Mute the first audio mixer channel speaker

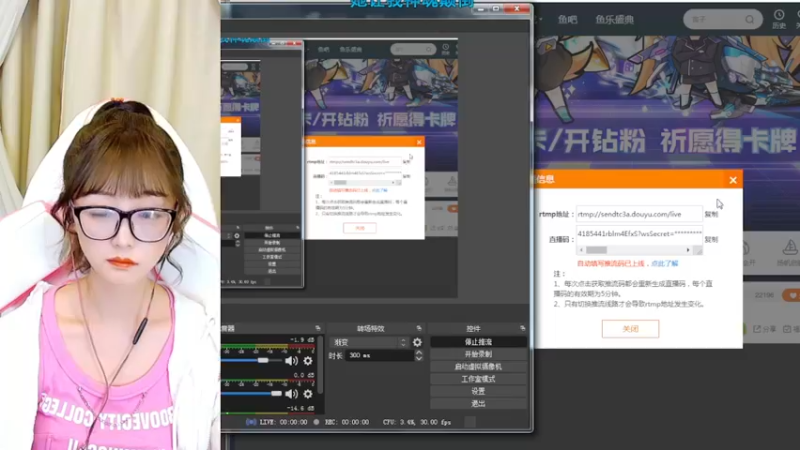pos(291,361)
